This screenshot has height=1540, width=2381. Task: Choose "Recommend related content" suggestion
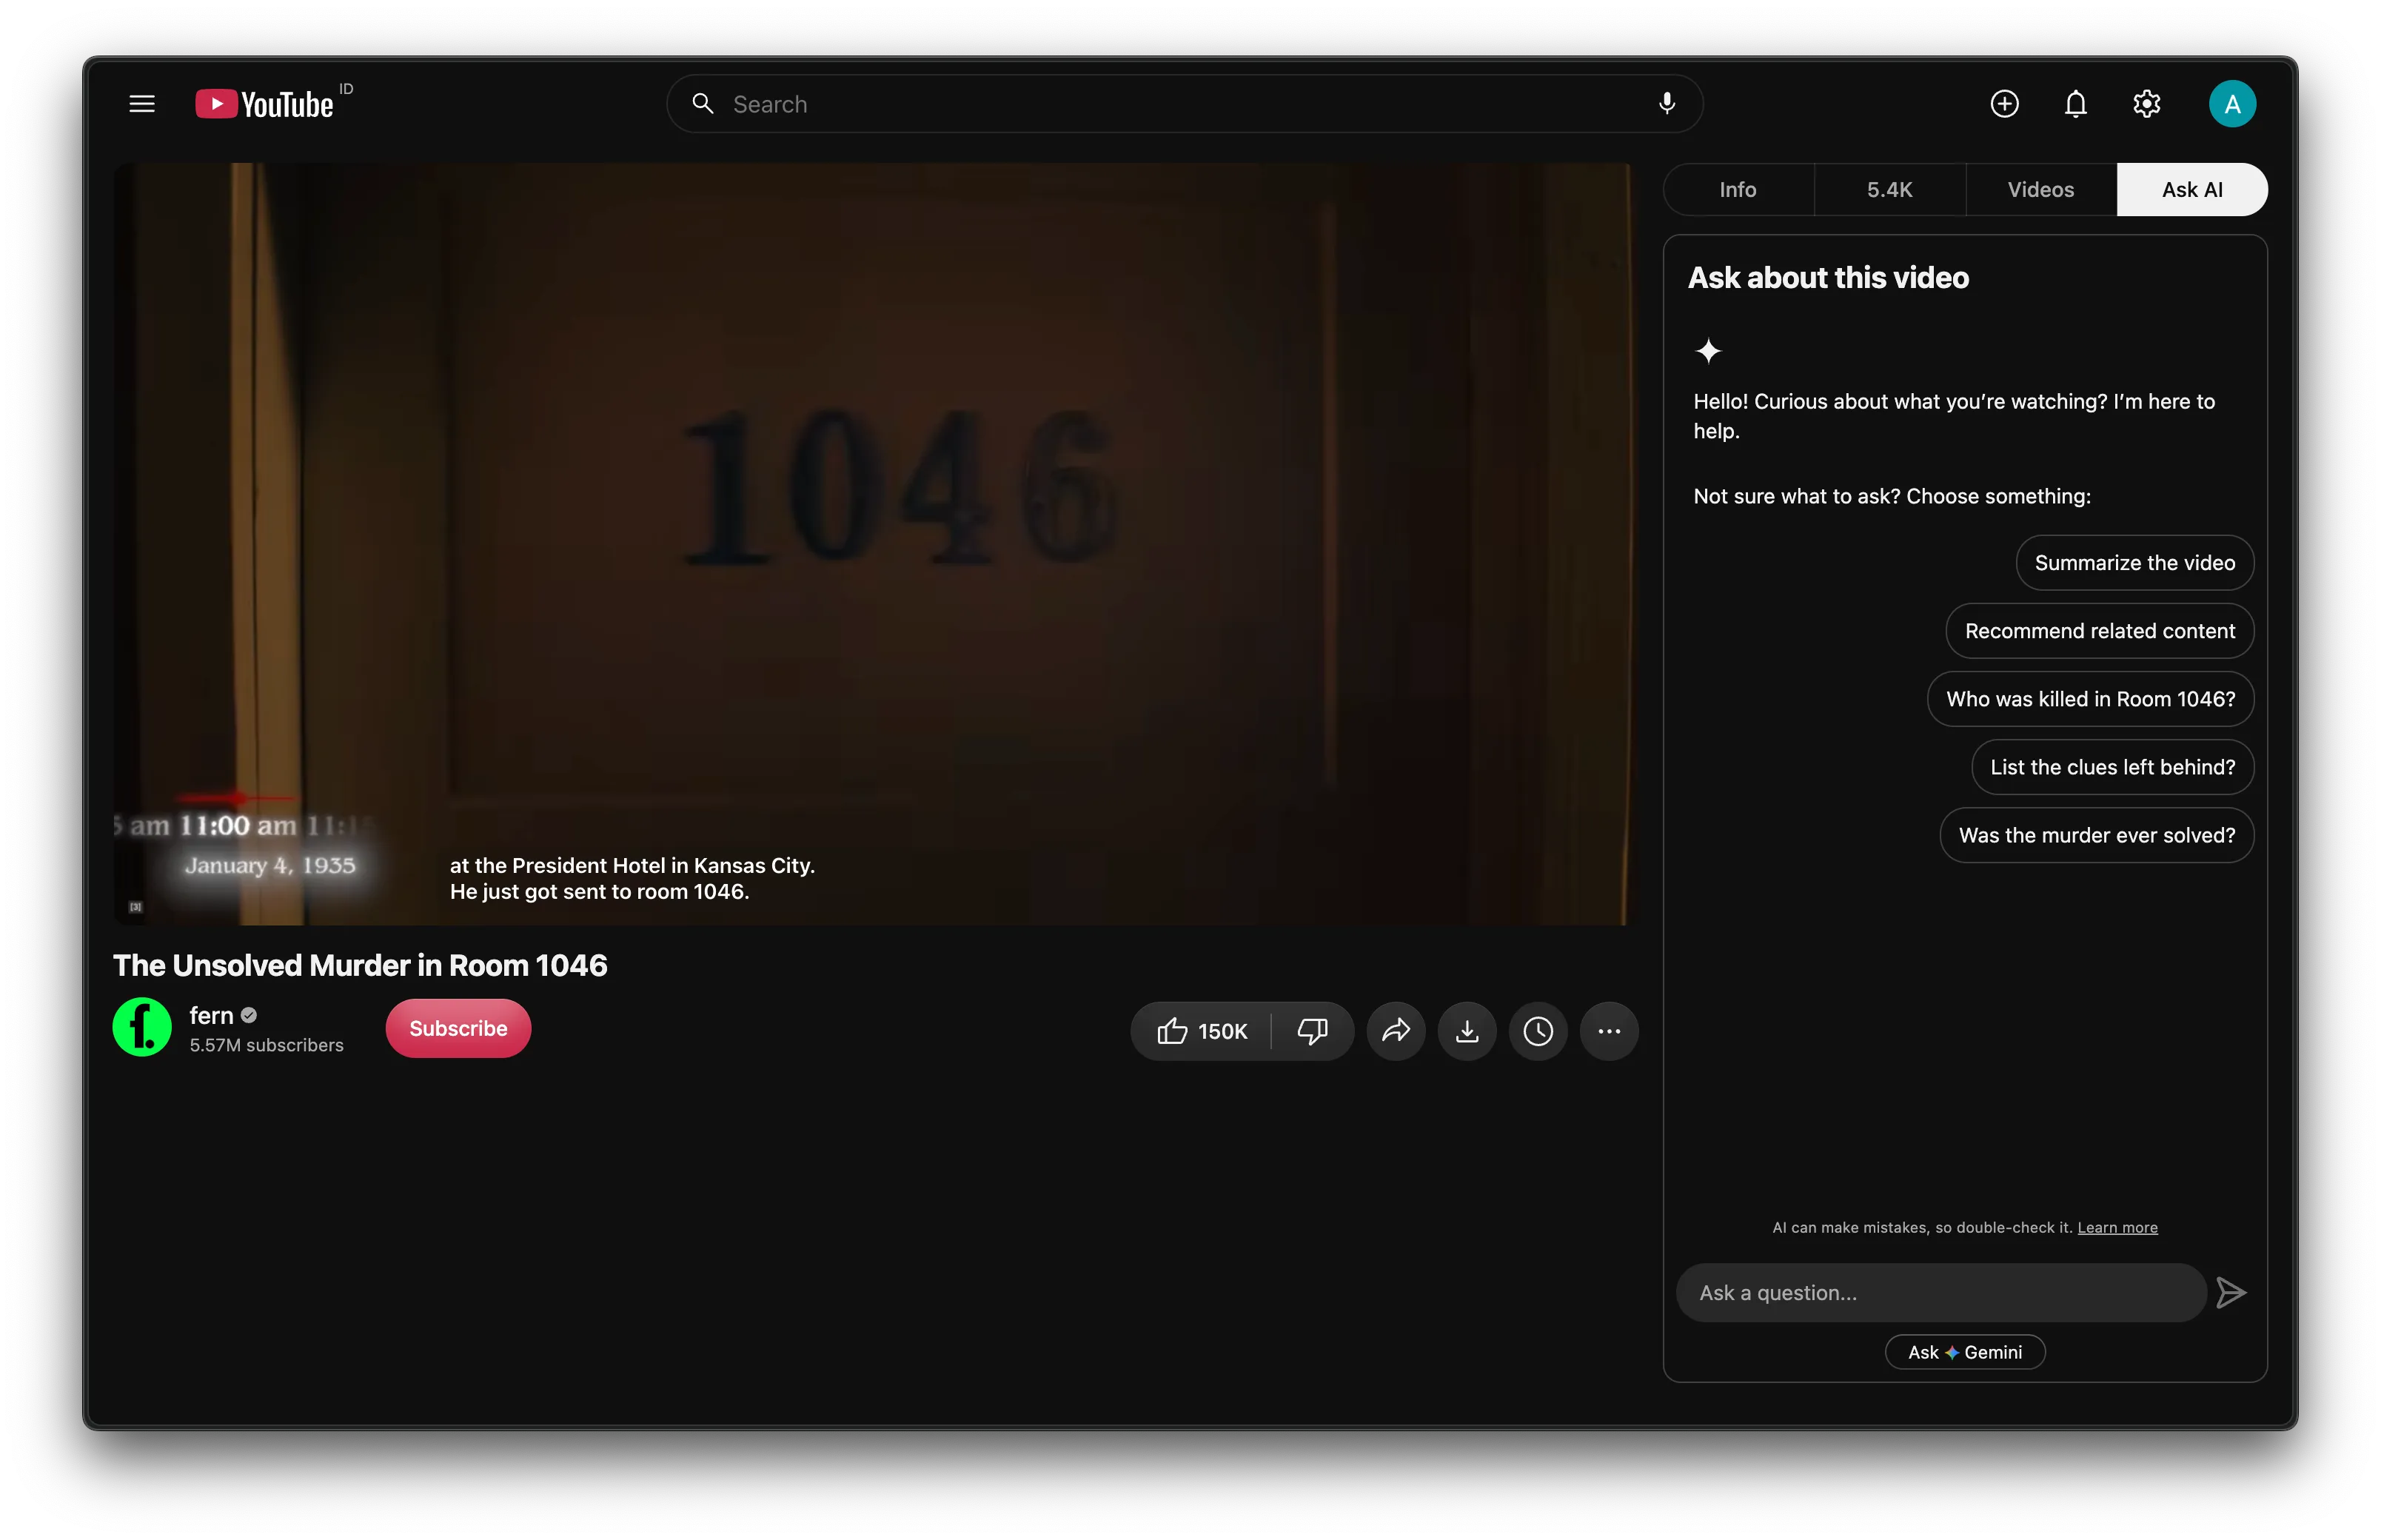(x=2100, y=631)
